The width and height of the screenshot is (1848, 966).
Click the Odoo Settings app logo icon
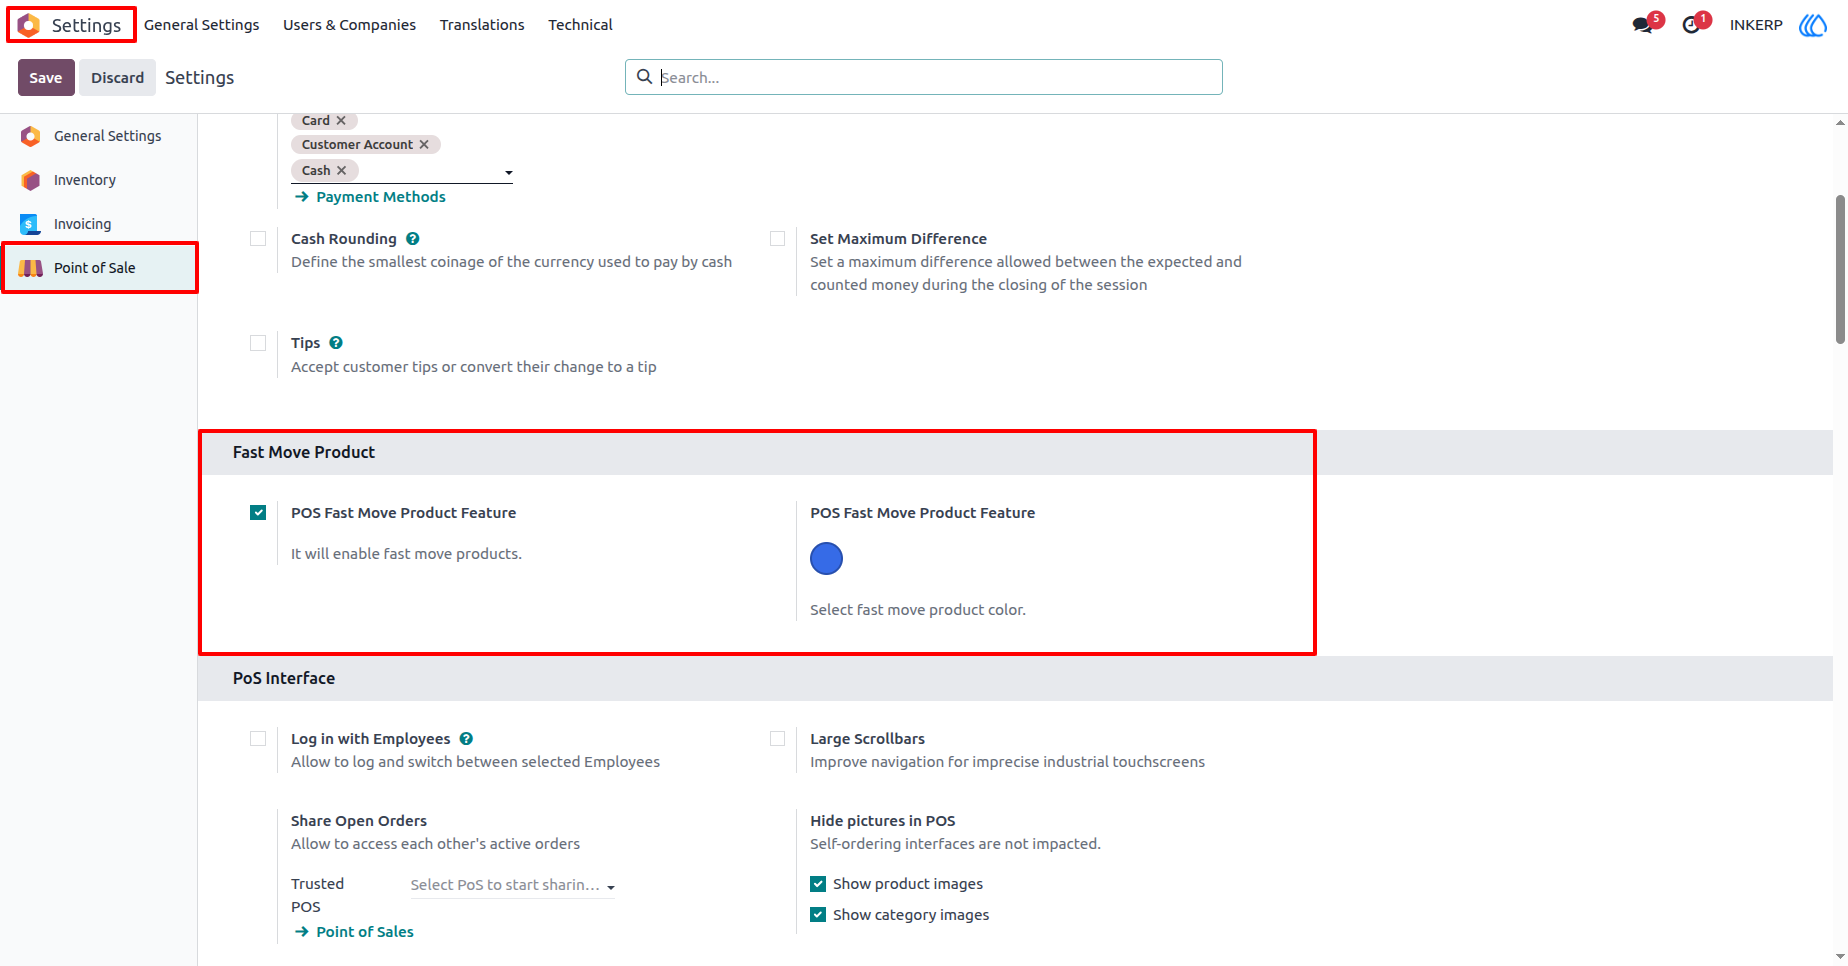29,25
